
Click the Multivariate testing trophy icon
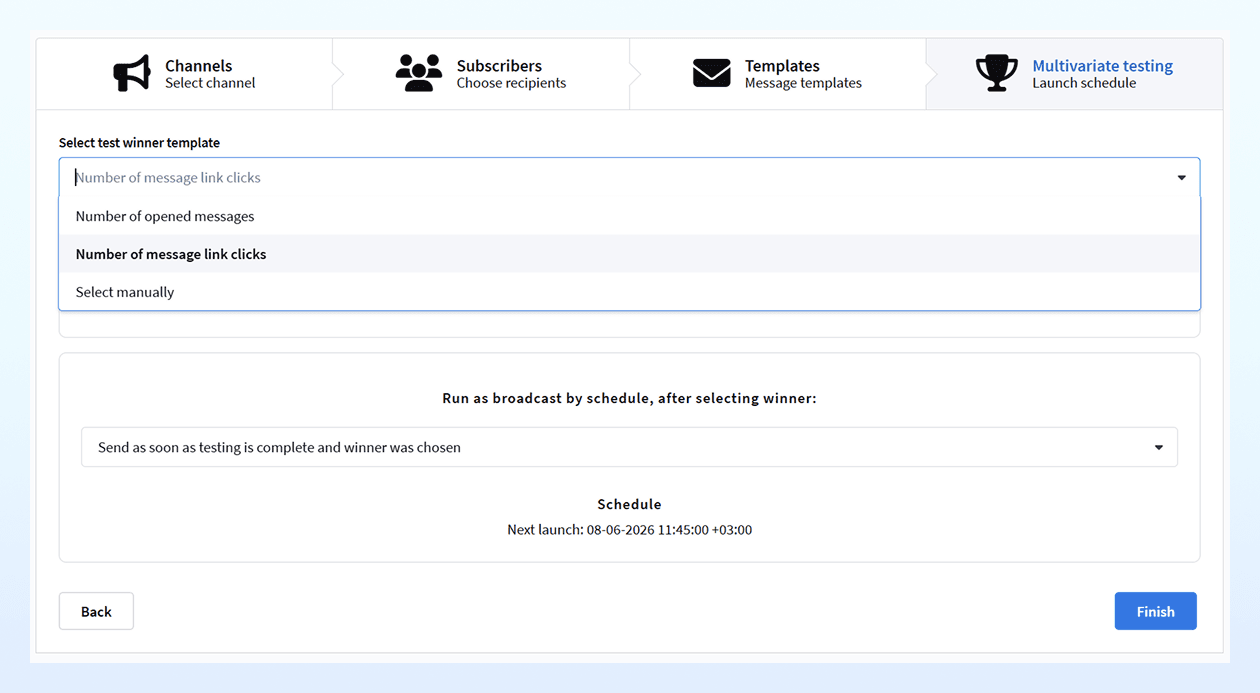(996, 73)
